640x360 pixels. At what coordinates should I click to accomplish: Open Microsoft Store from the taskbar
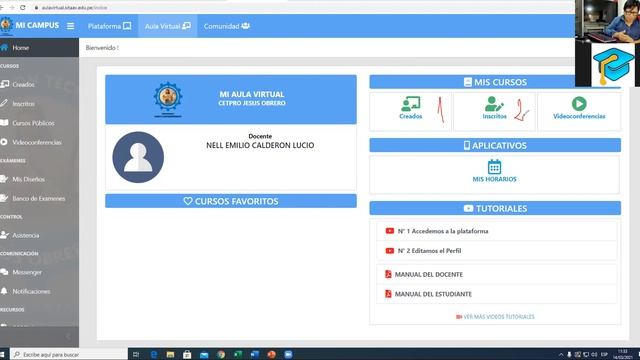(187, 354)
